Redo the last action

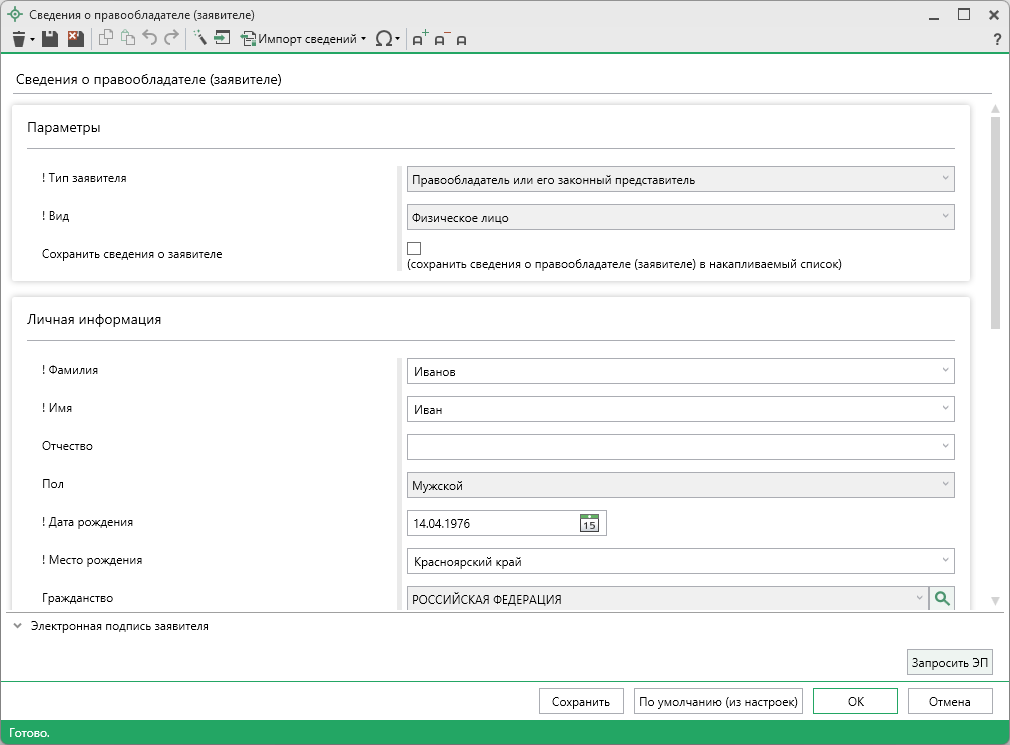pos(171,38)
